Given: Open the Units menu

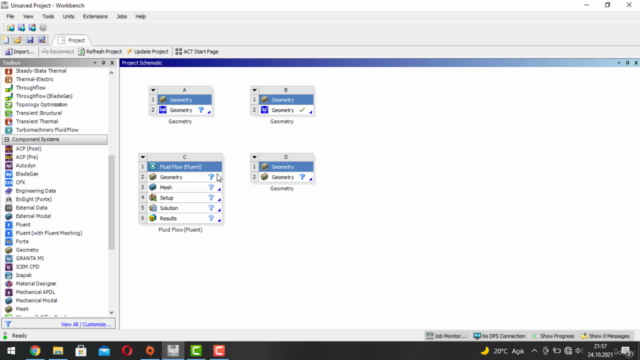Looking at the screenshot, I should 68,16.
